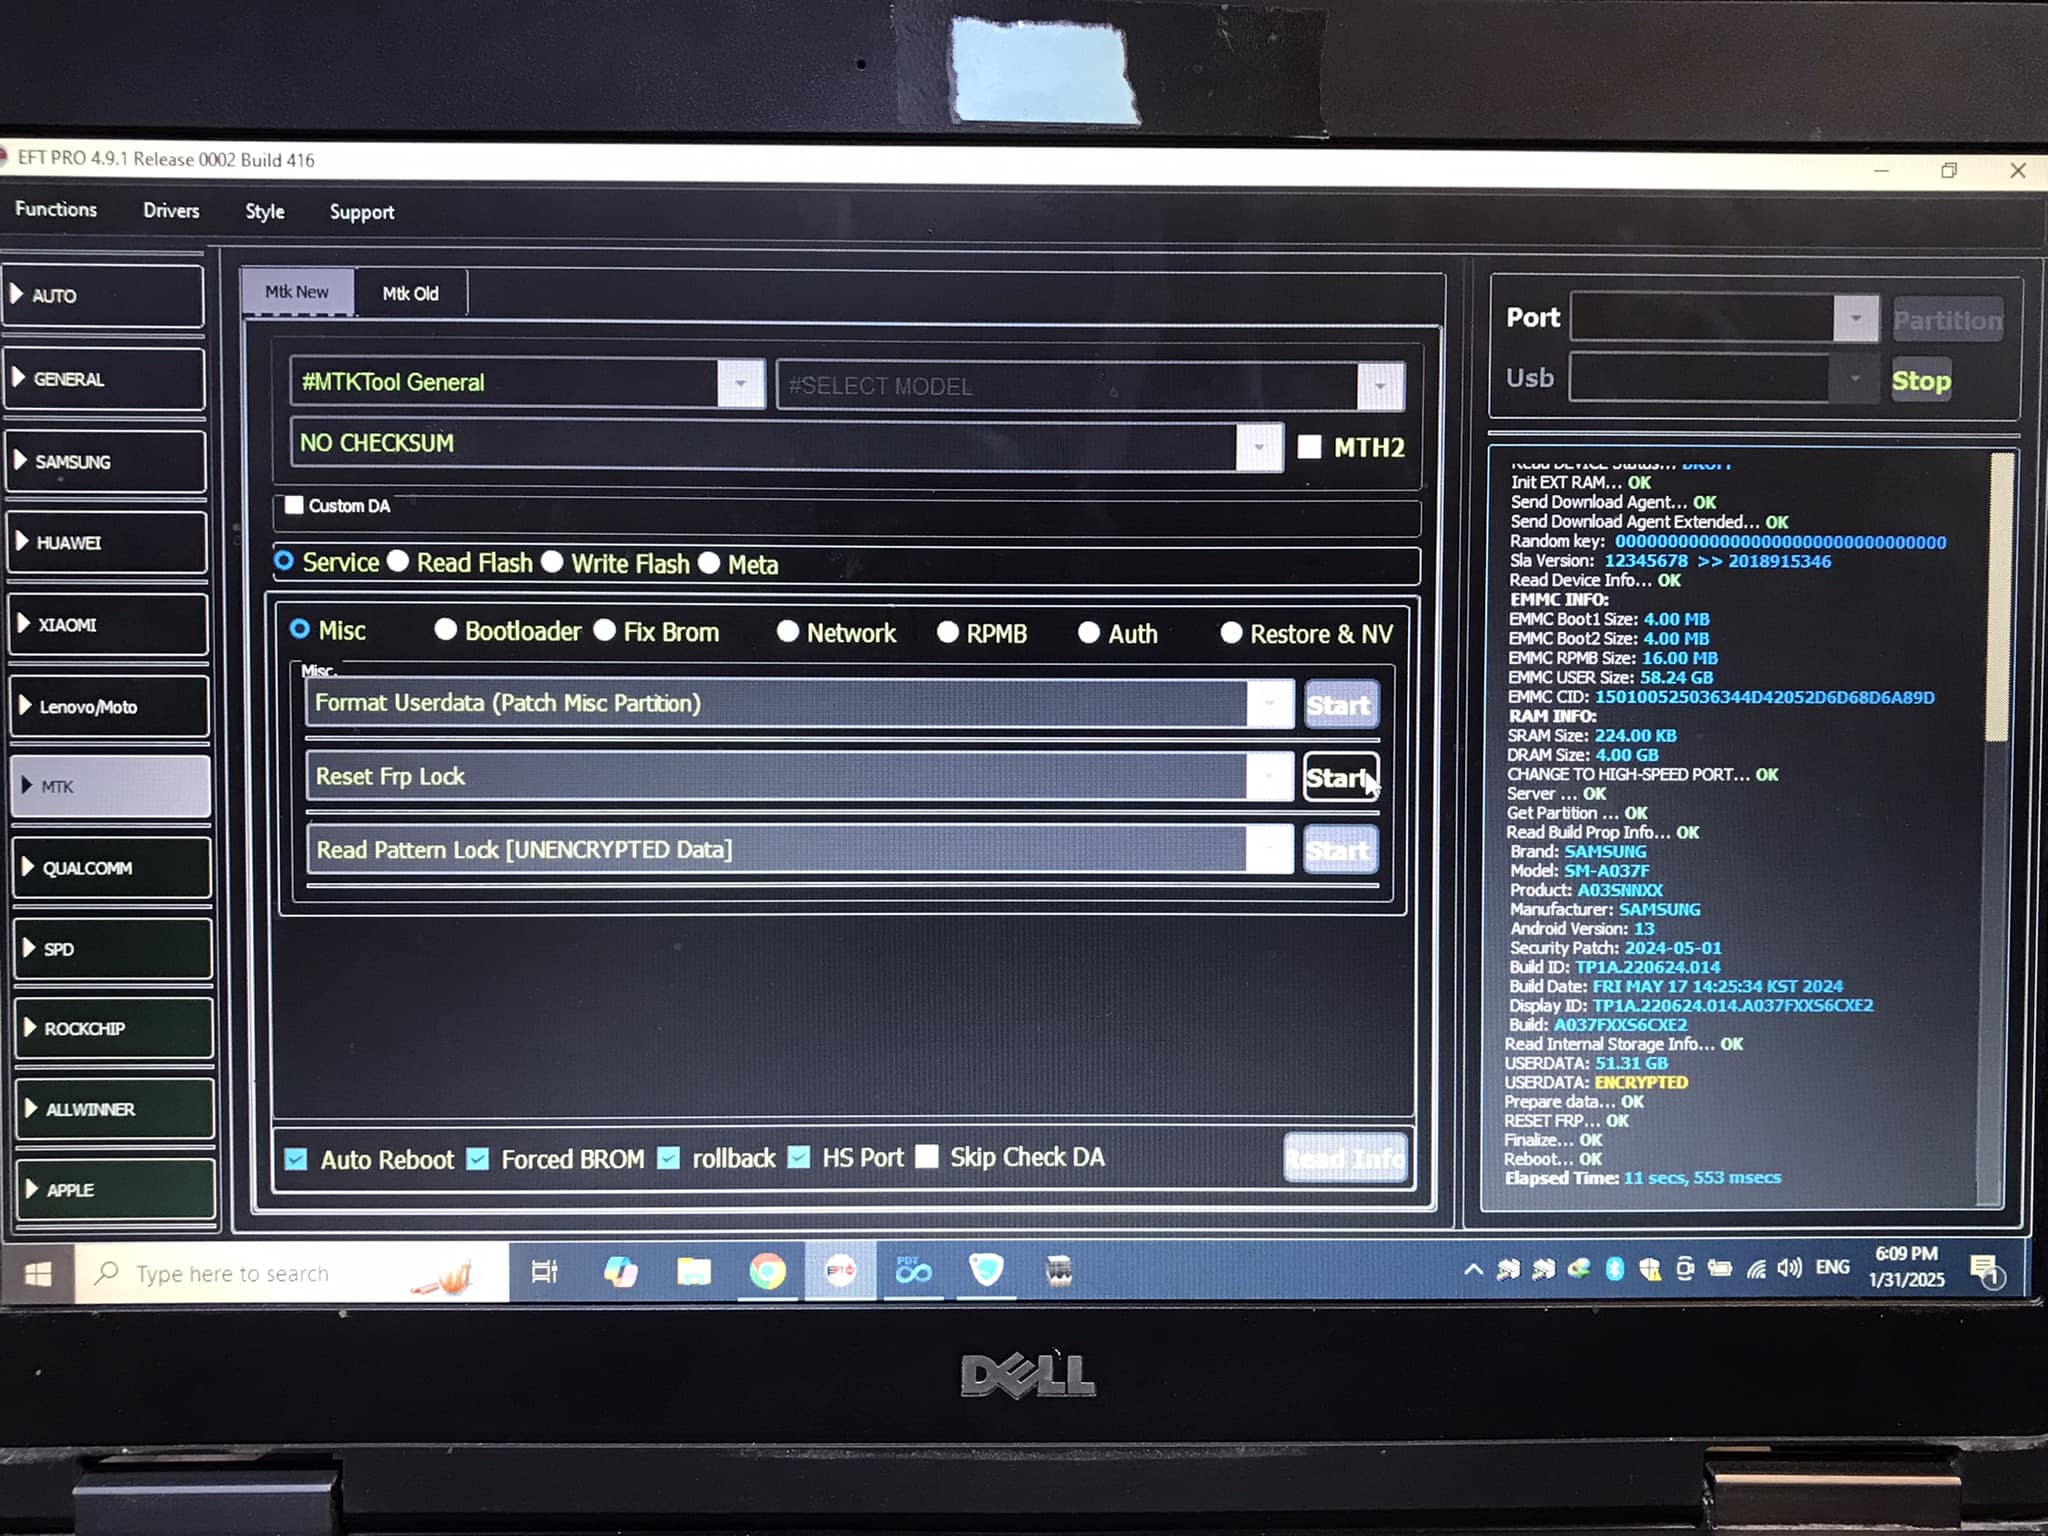Viewport: 2048px width, 1536px height.
Task: Expand the Reset Frp Lock dropdown arrow
Action: coord(1270,777)
